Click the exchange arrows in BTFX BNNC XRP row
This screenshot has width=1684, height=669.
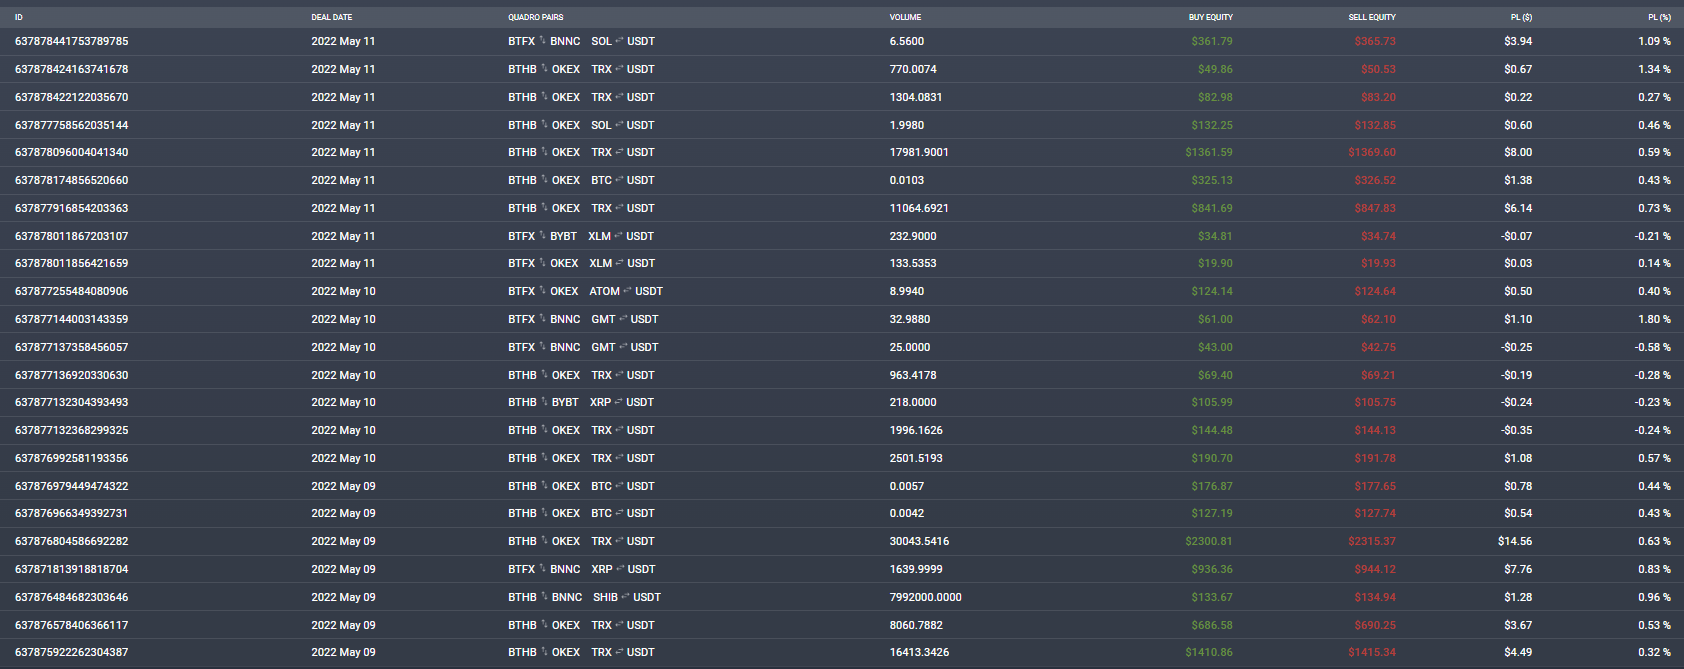pyautogui.click(x=542, y=568)
